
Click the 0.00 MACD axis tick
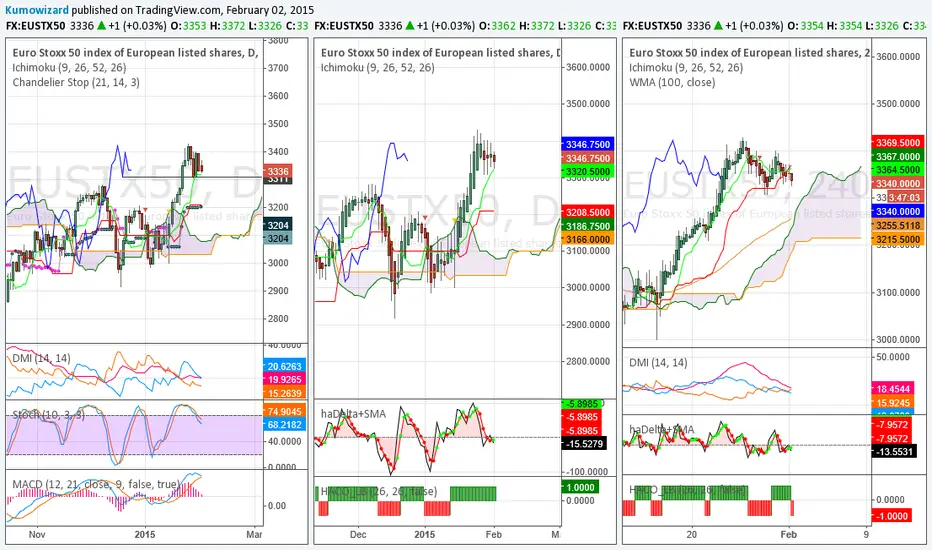tap(278, 505)
